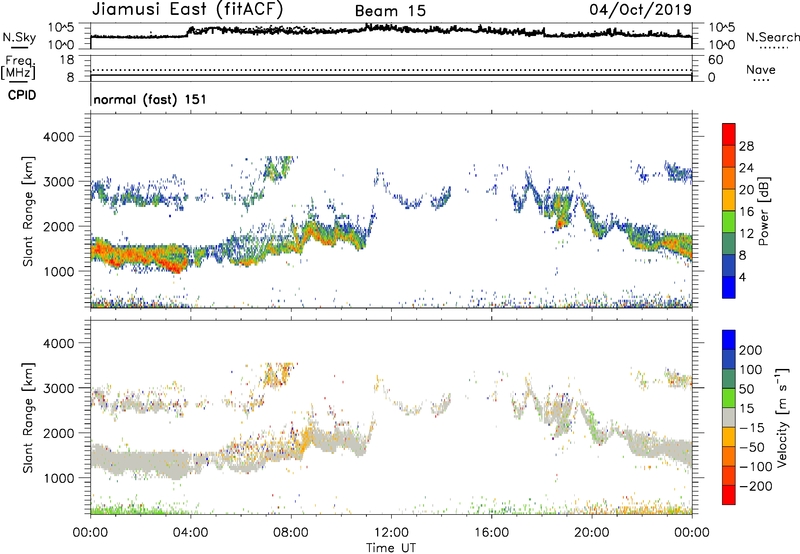Click the "Jiamusi East (fitACF)" title

click(187, 9)
